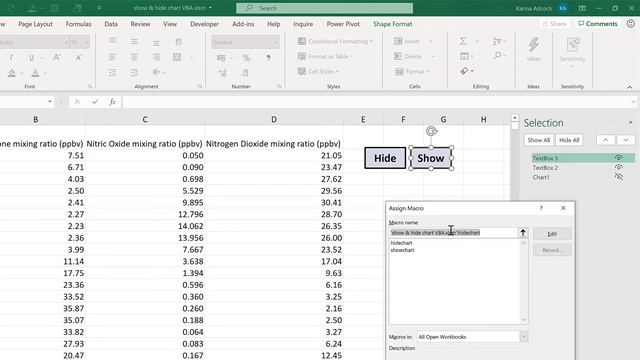The height and width of the screenshot is (360, 640).
Task: Click the Merge & Center icon
Action: coord(177,57)
